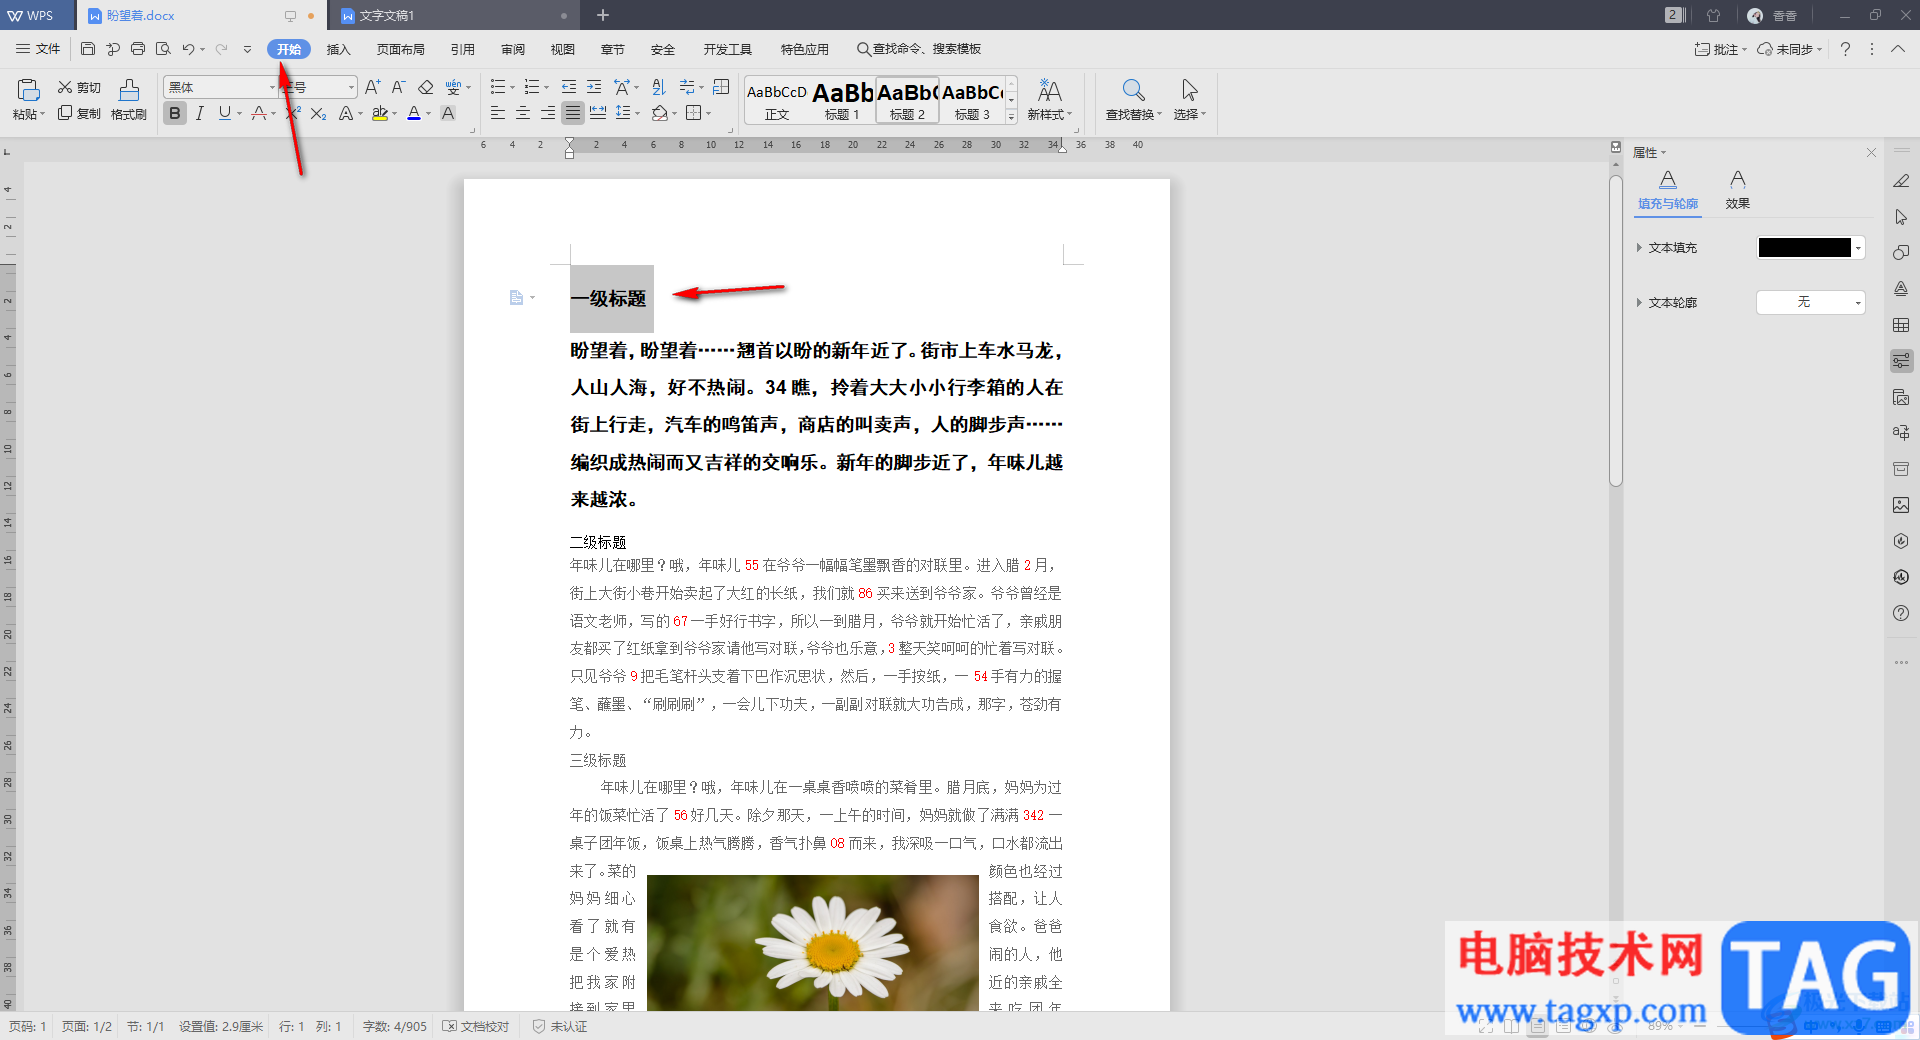Open the 页面布局 ribbon tab

(401, 49)
